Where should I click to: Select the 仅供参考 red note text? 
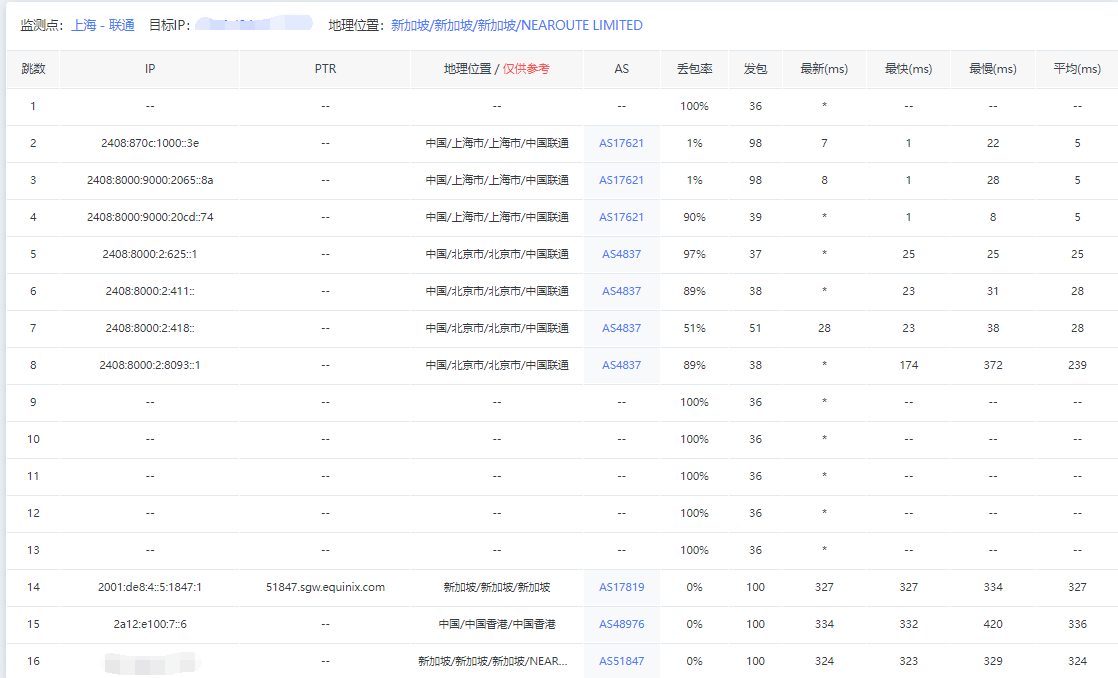(525, 69)
